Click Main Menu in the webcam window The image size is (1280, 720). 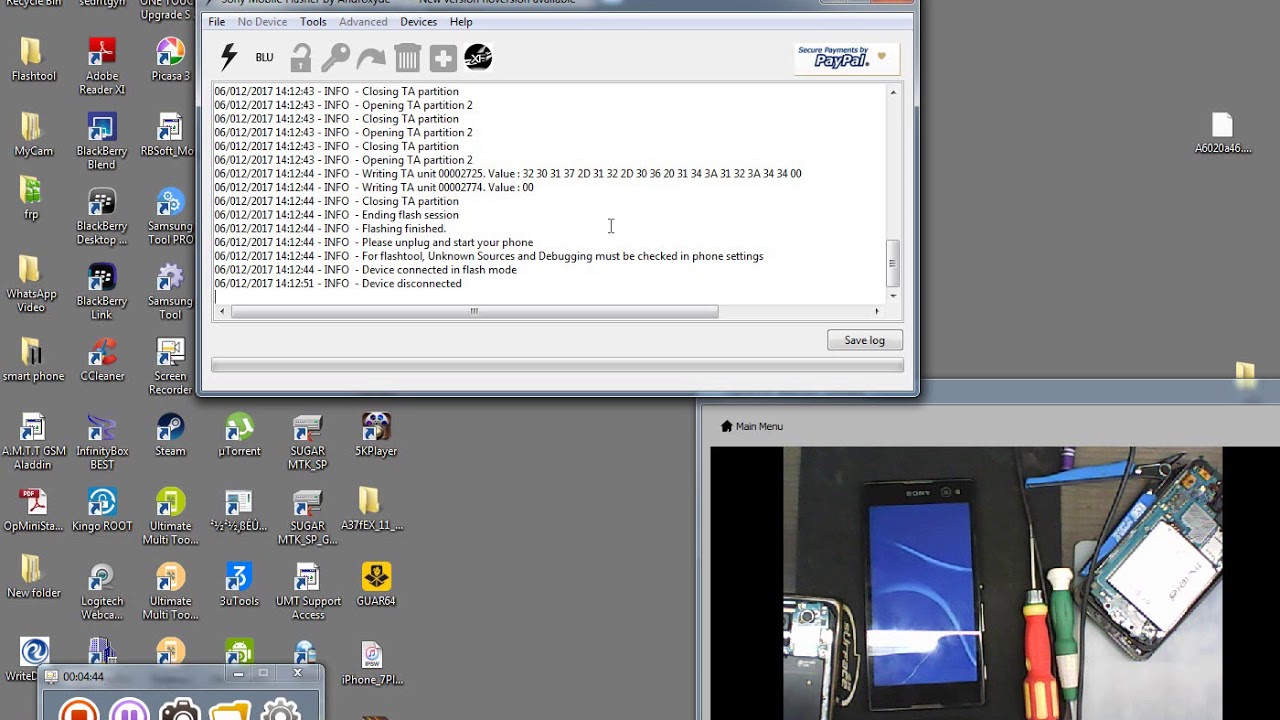pyautogui.click(x=751, y=426)
